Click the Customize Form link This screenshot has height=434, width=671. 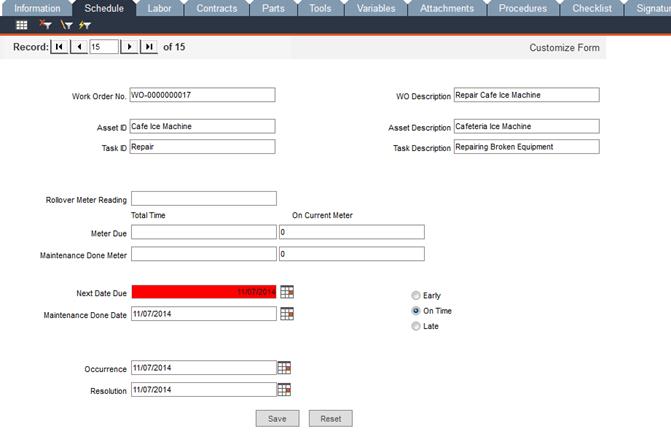564,48
